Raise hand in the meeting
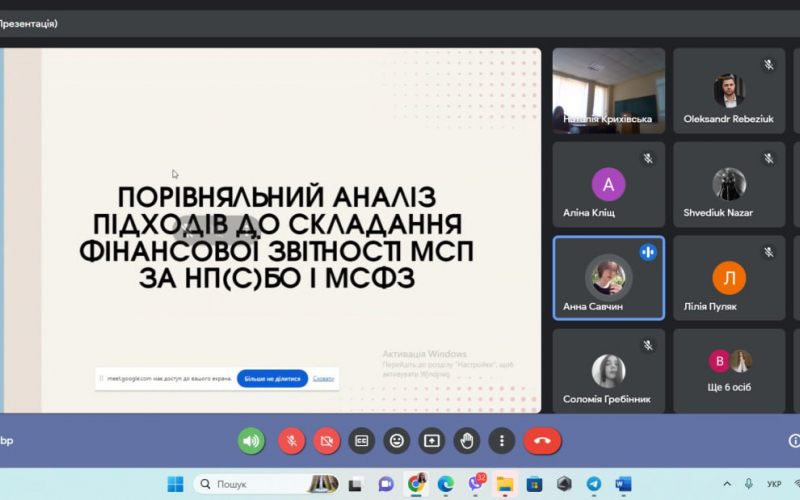This screenshot has height=500, width=800. [466, 440]
